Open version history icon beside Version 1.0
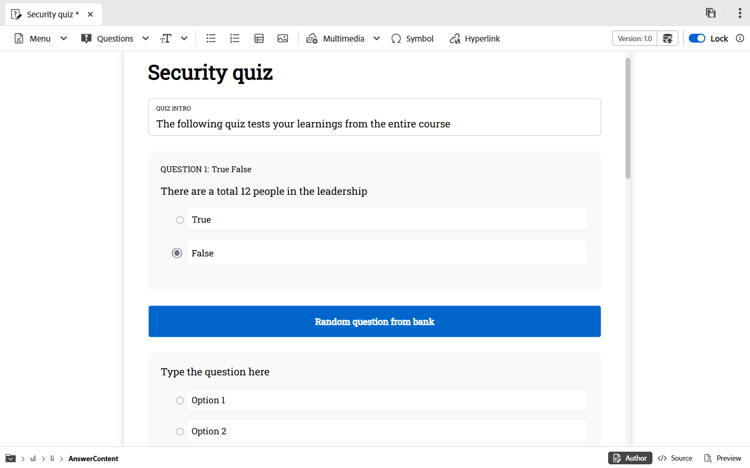Image resolution: width=750 pixels, height=468 pixels. pyautogui.click(x=667, y=38)
